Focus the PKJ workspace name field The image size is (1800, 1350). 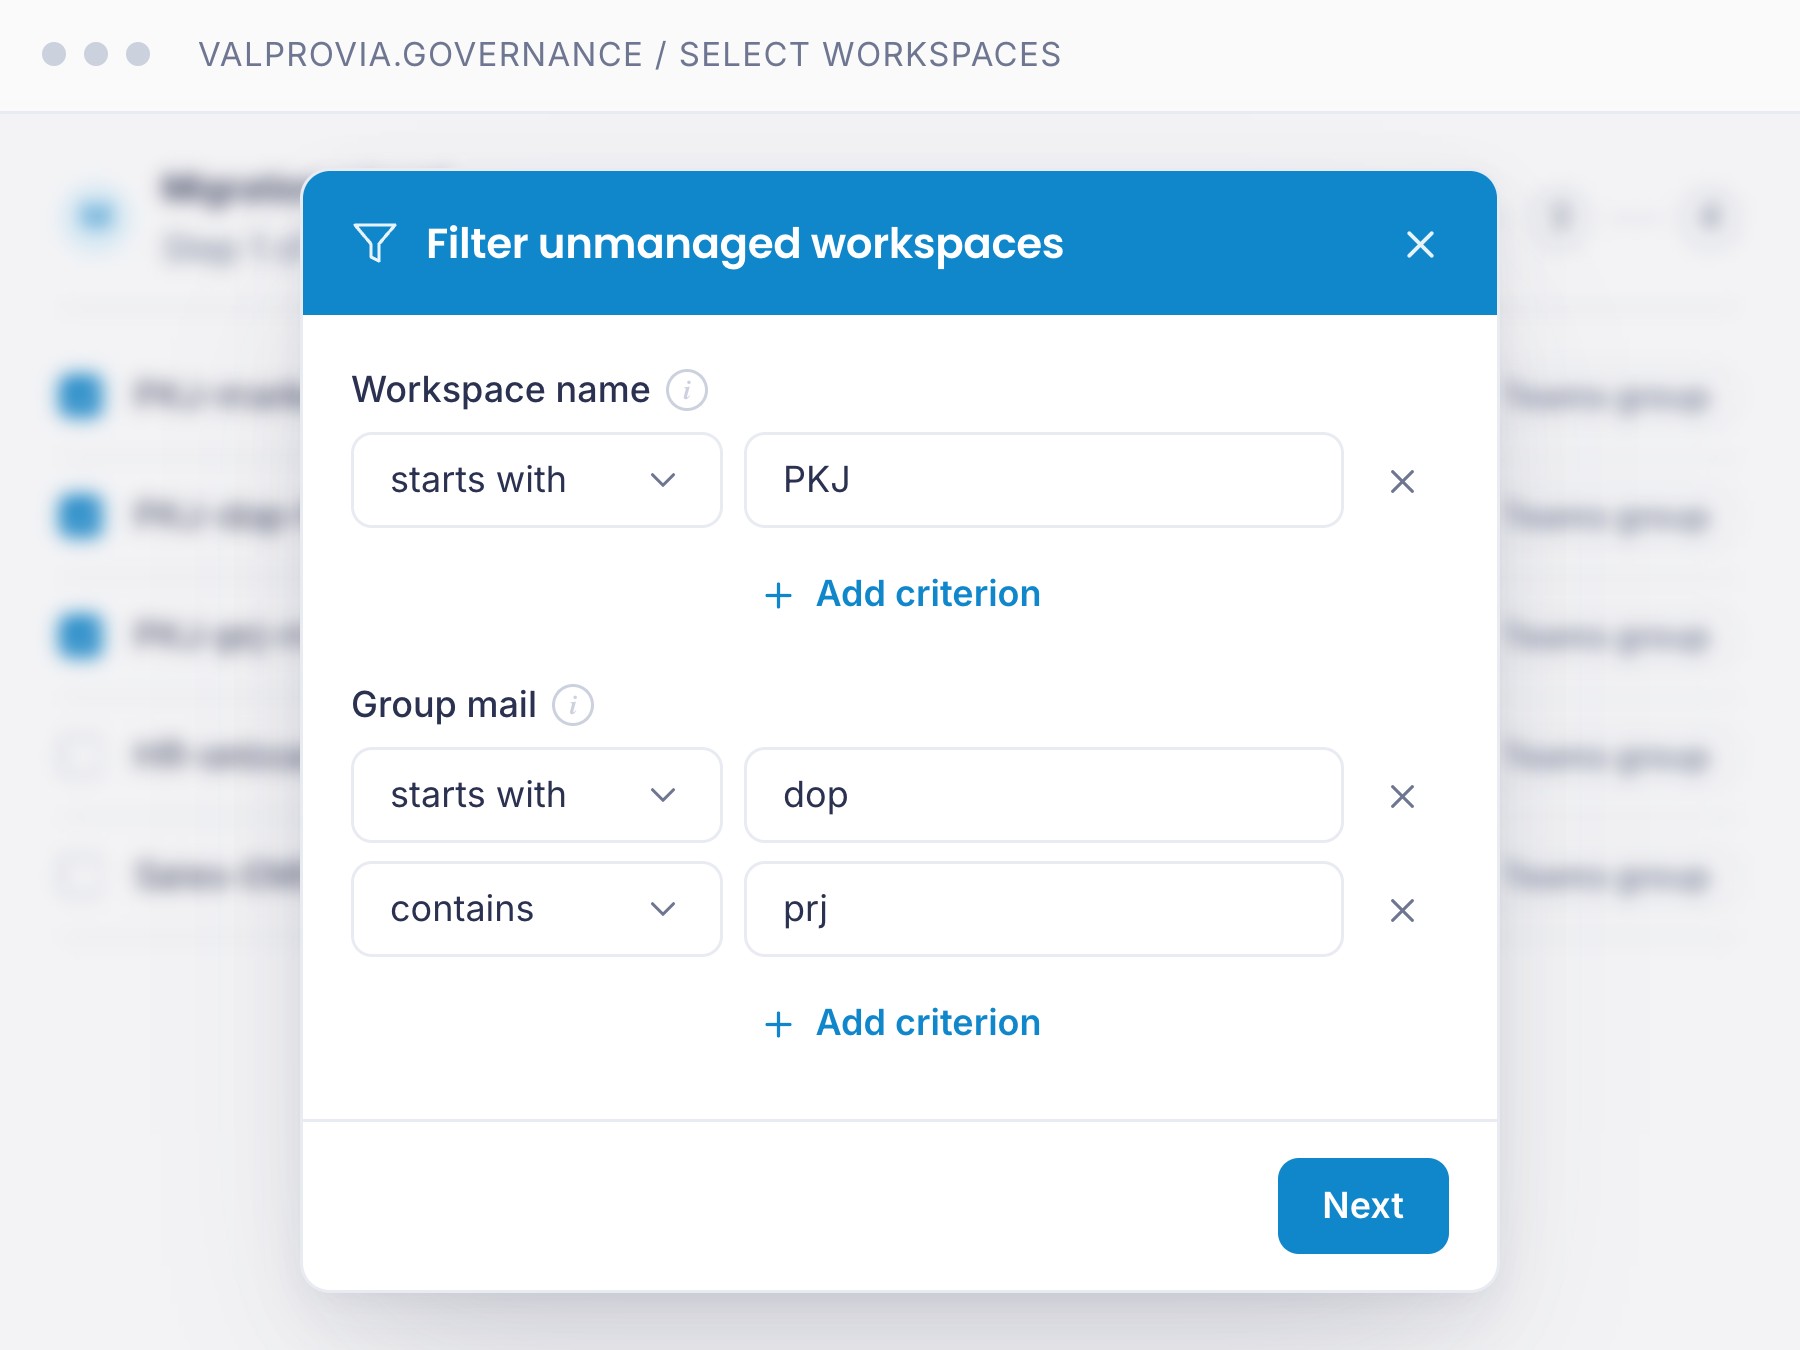coord(1044,480)
